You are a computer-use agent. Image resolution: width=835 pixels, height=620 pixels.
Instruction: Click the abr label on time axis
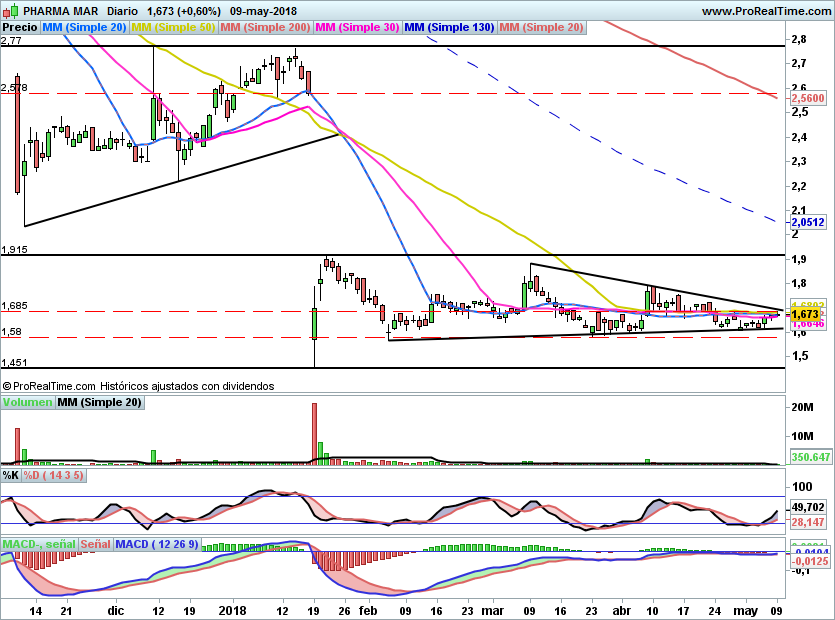point(621,610)
